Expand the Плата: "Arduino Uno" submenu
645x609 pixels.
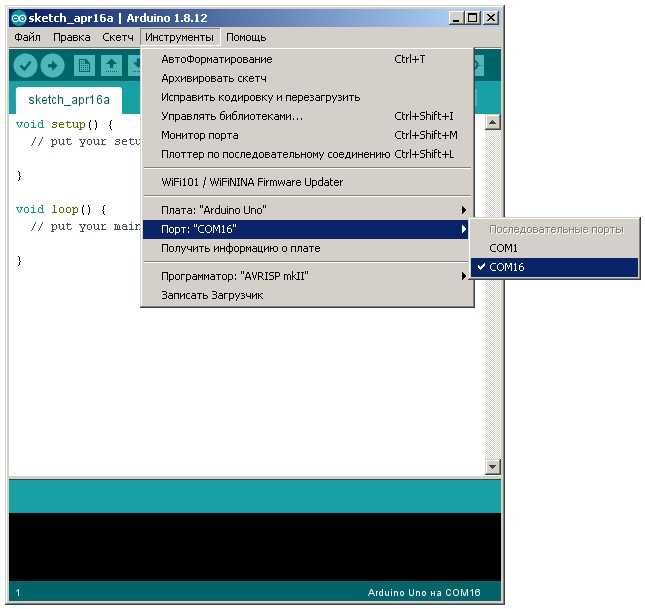[x=307, y=210]
